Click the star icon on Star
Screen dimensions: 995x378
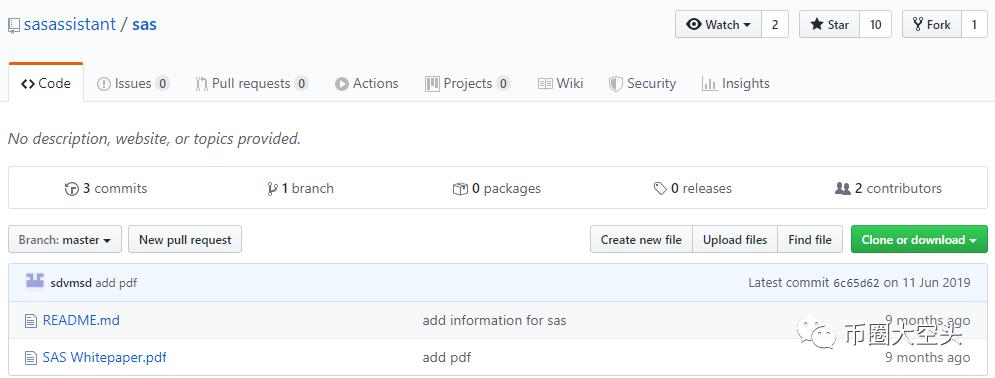[817, 24]
